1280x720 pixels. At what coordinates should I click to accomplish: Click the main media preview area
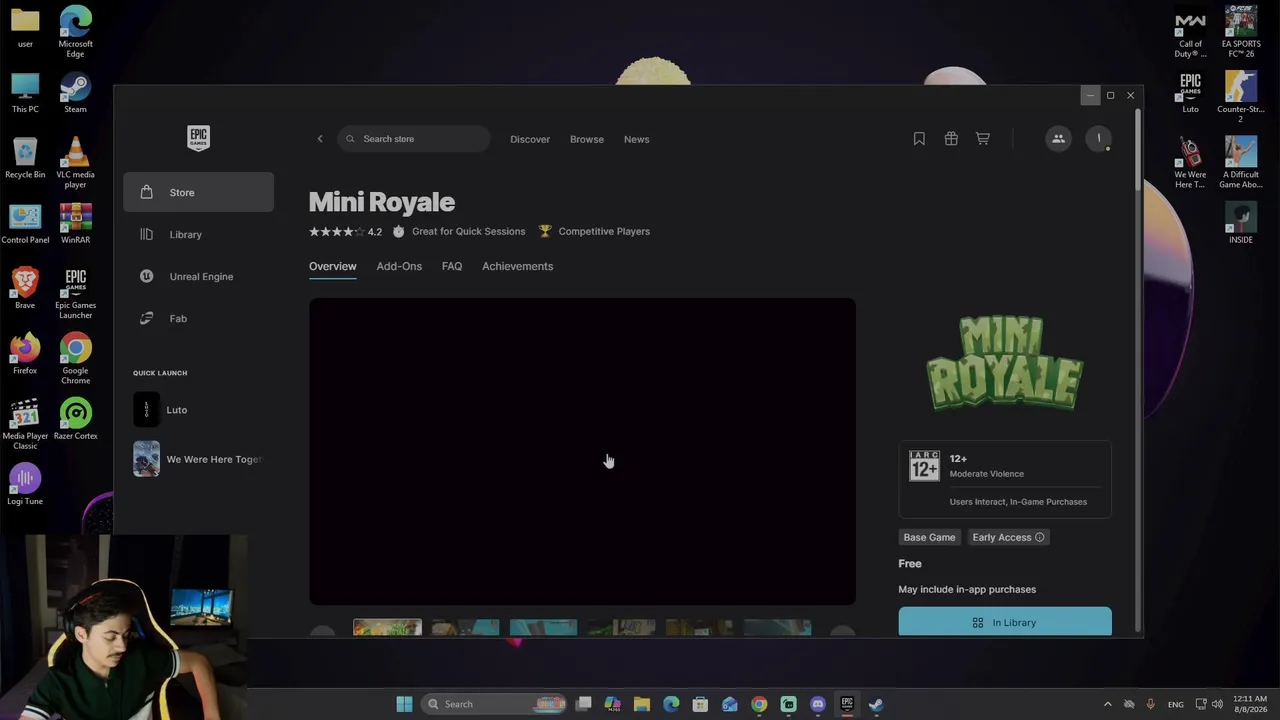582,451
